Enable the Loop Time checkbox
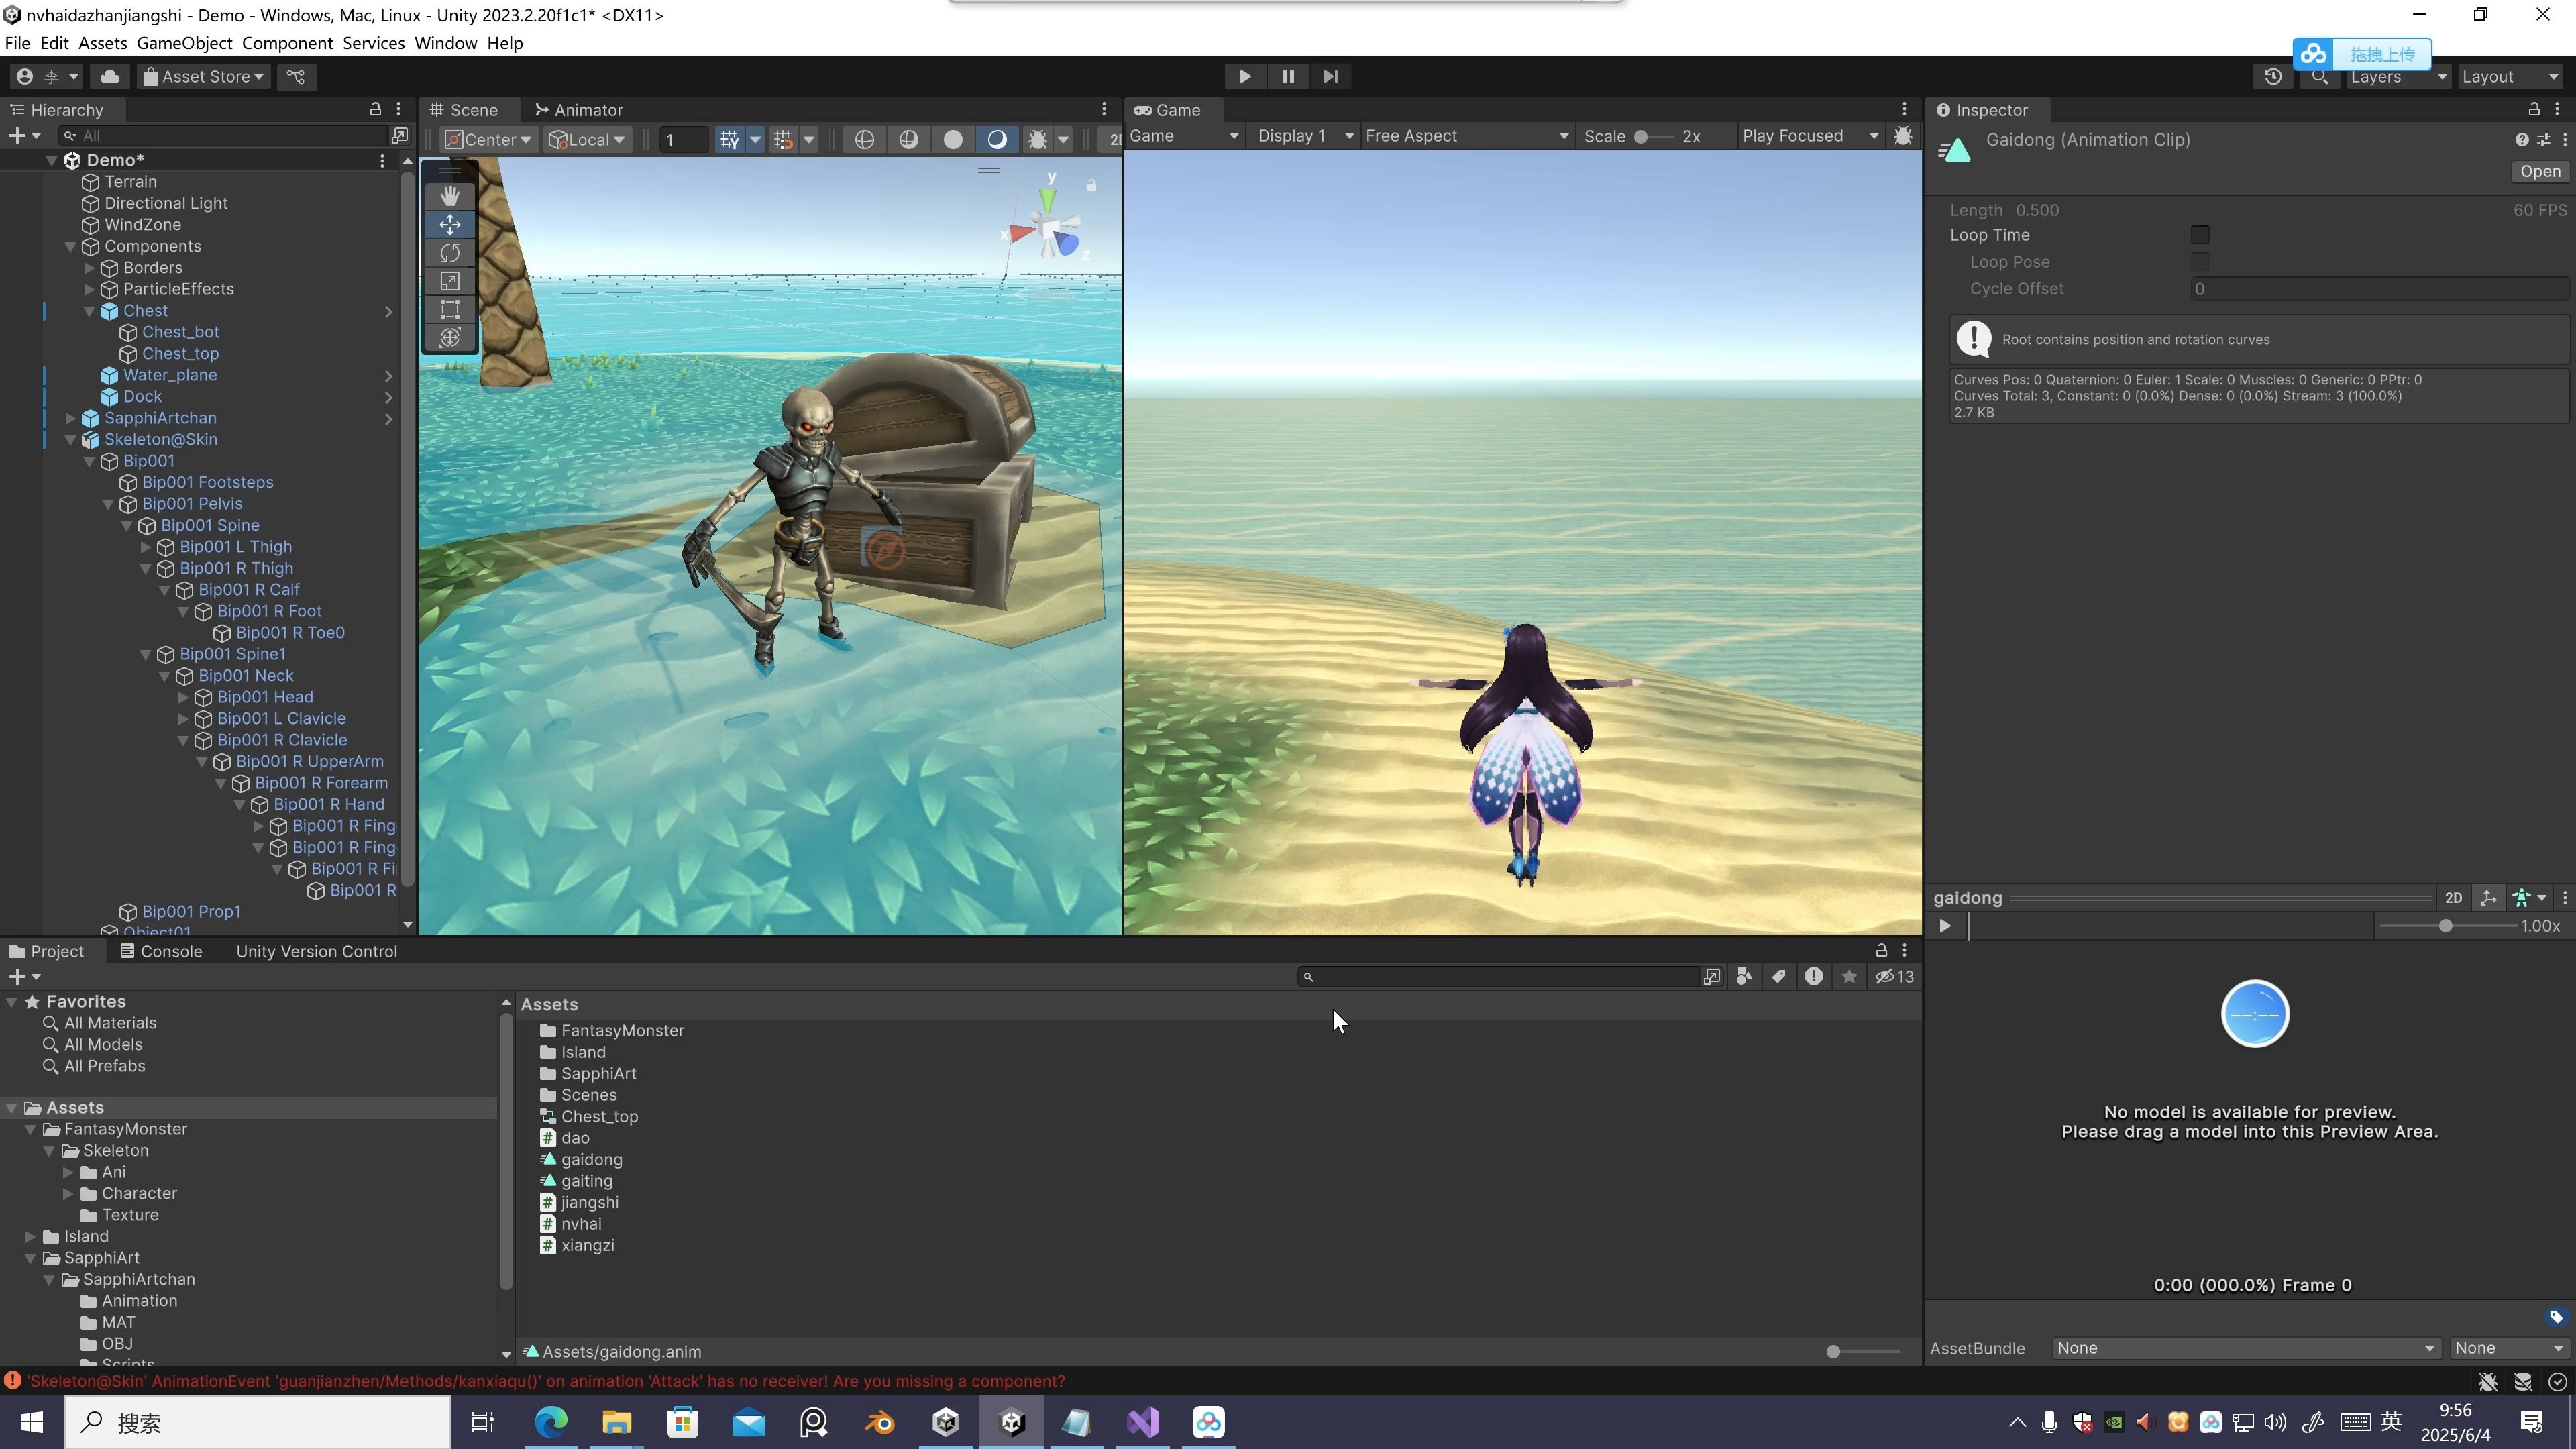 pos(2200,235)
